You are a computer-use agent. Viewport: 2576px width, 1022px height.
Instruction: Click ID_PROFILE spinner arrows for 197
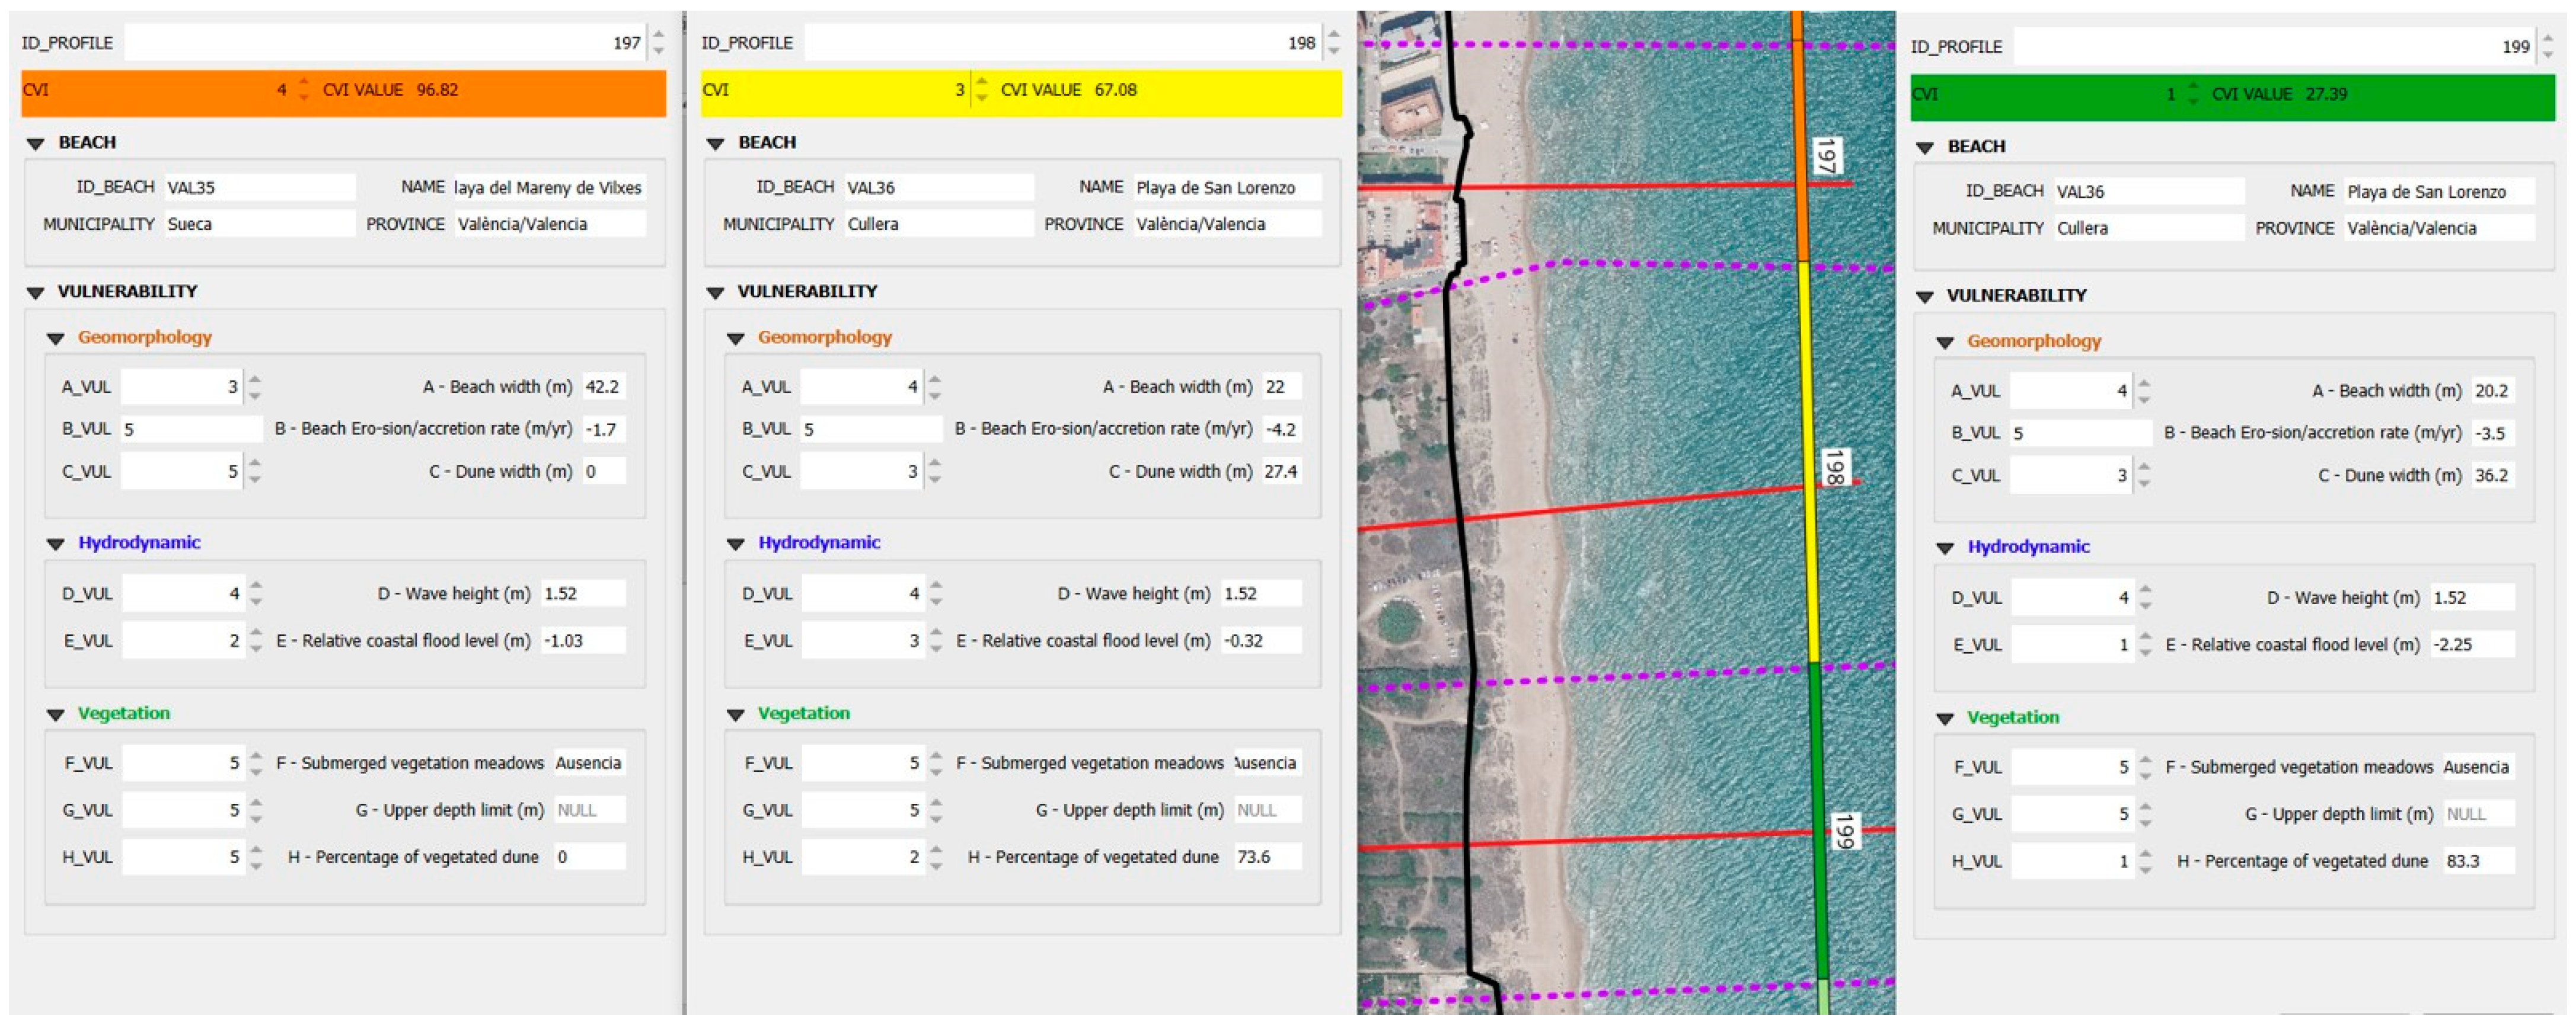pos(658,43)
